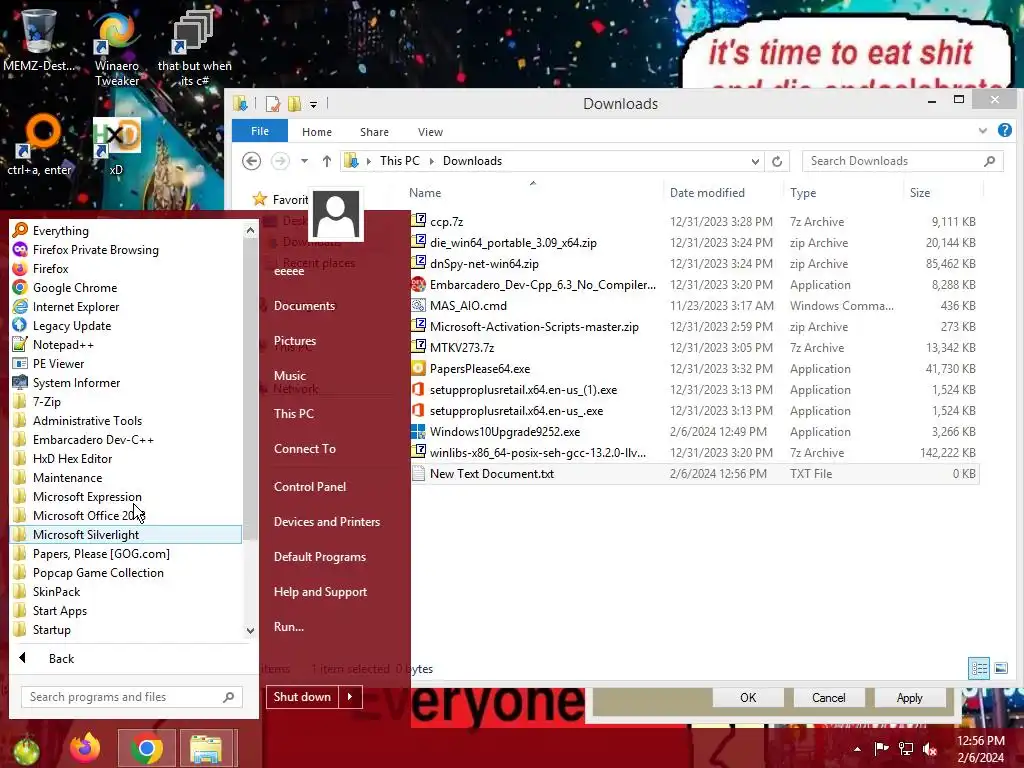
Task: Open the Recycle Bin desktop icon
Action: click(39, 40)
